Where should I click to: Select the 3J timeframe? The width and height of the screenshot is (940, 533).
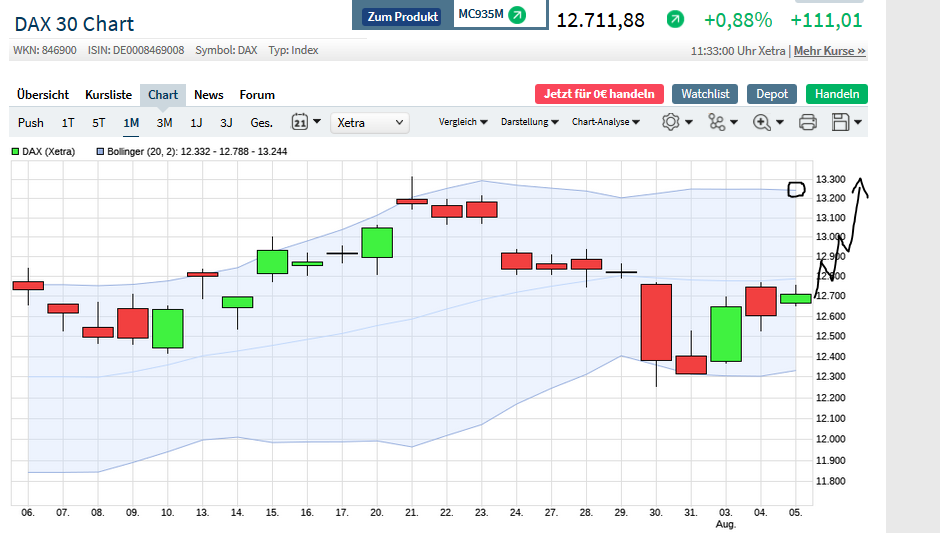coord(226,123)
